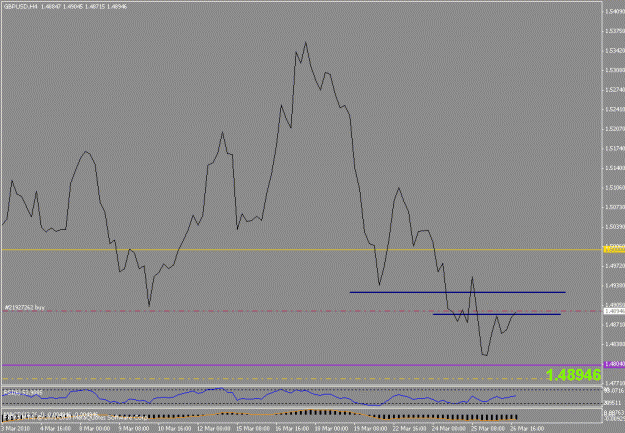This screenshot has width=625, height=433.
Task: Click the '15 Mar 08:00' time label
Action: coord(252,429)
